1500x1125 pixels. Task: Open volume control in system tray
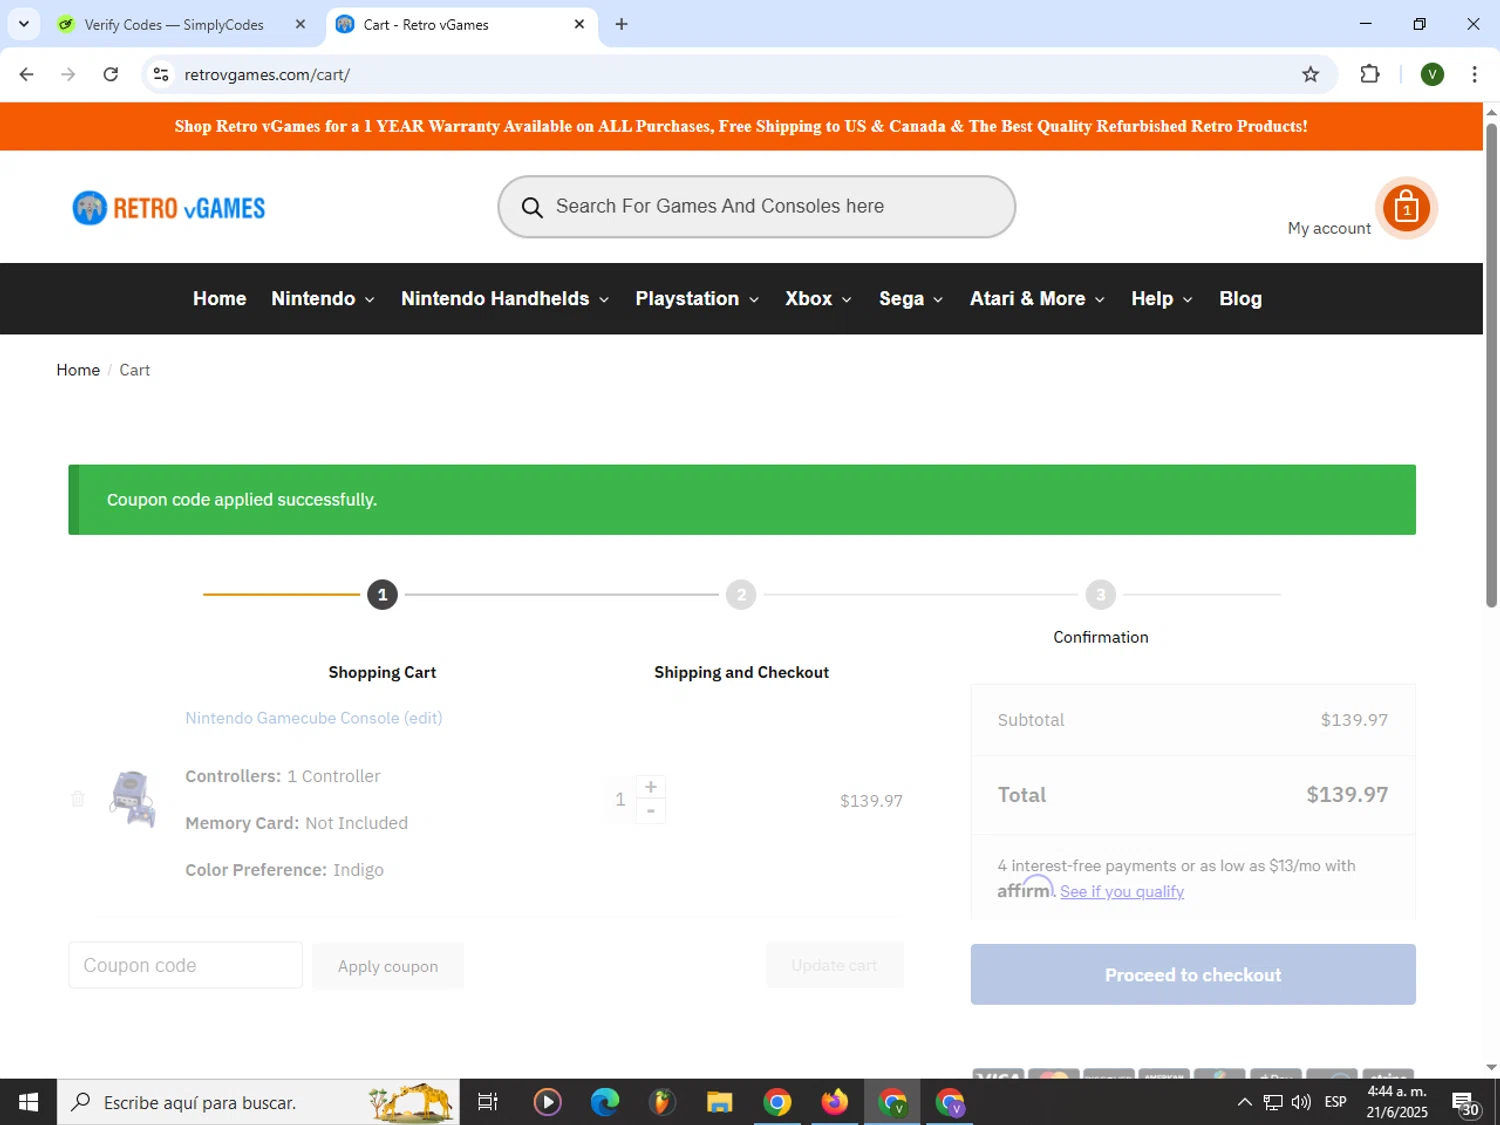(1301, 1102)
